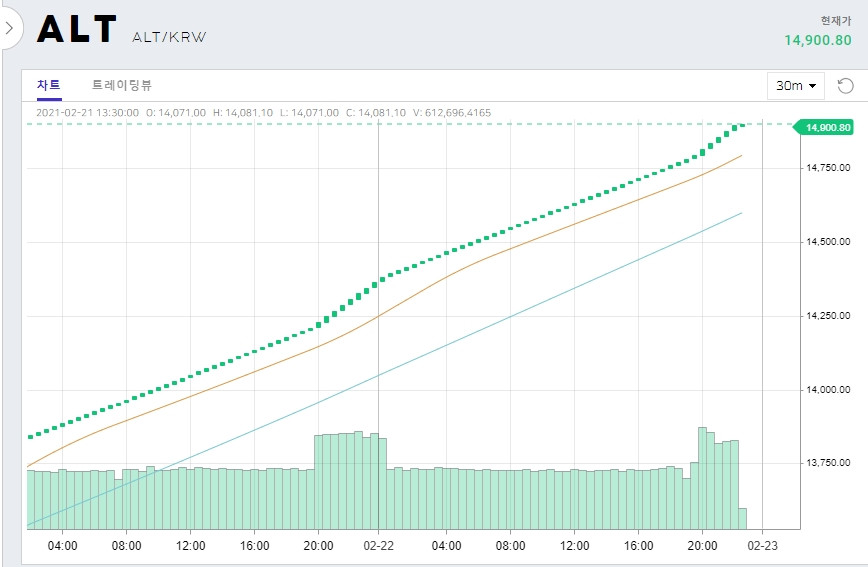Click the last short volume bar
This screenshot has height=567, width=868.
(x=742, y=519)
